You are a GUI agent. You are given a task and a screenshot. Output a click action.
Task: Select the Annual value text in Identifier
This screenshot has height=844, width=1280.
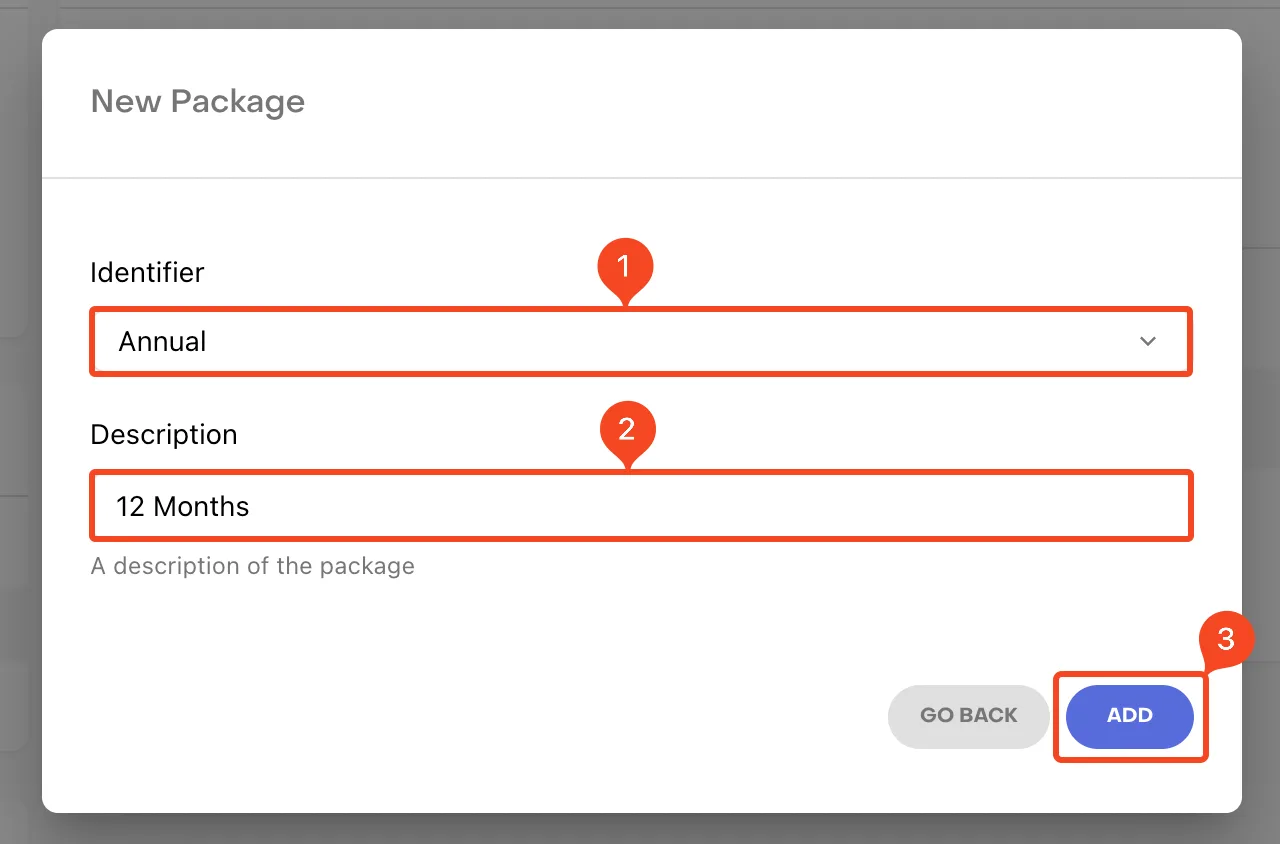[x=162, y=342]
